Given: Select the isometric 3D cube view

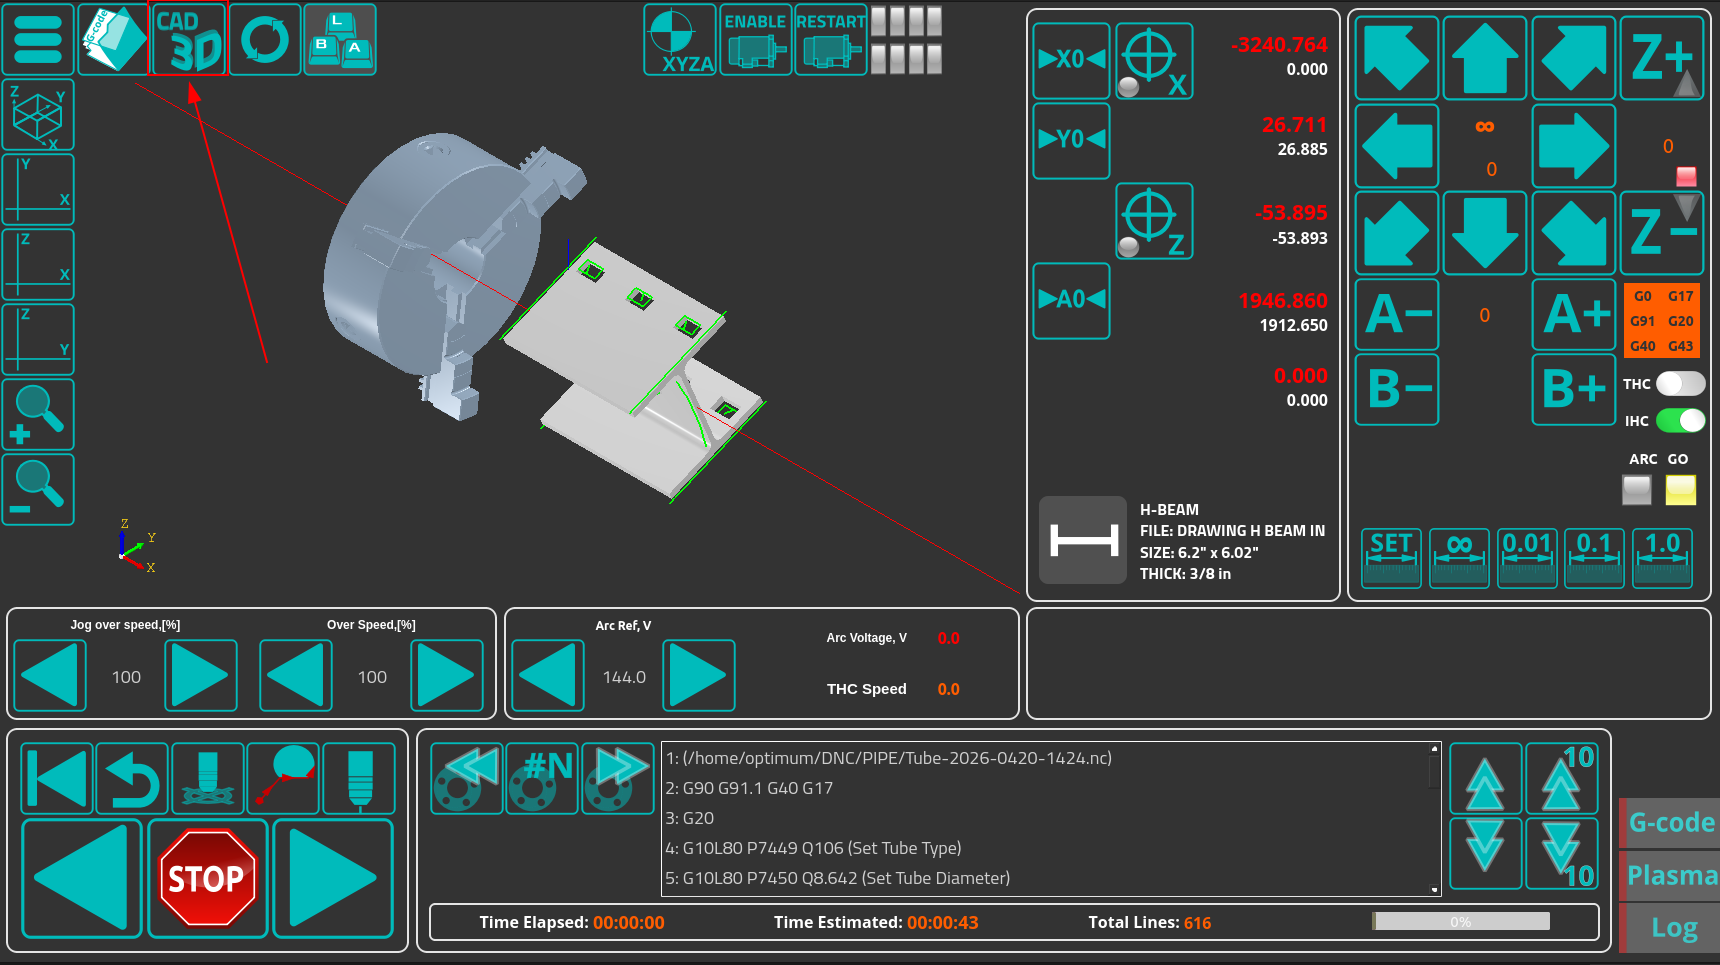Looking at the screenshot, I should (38, 115).
